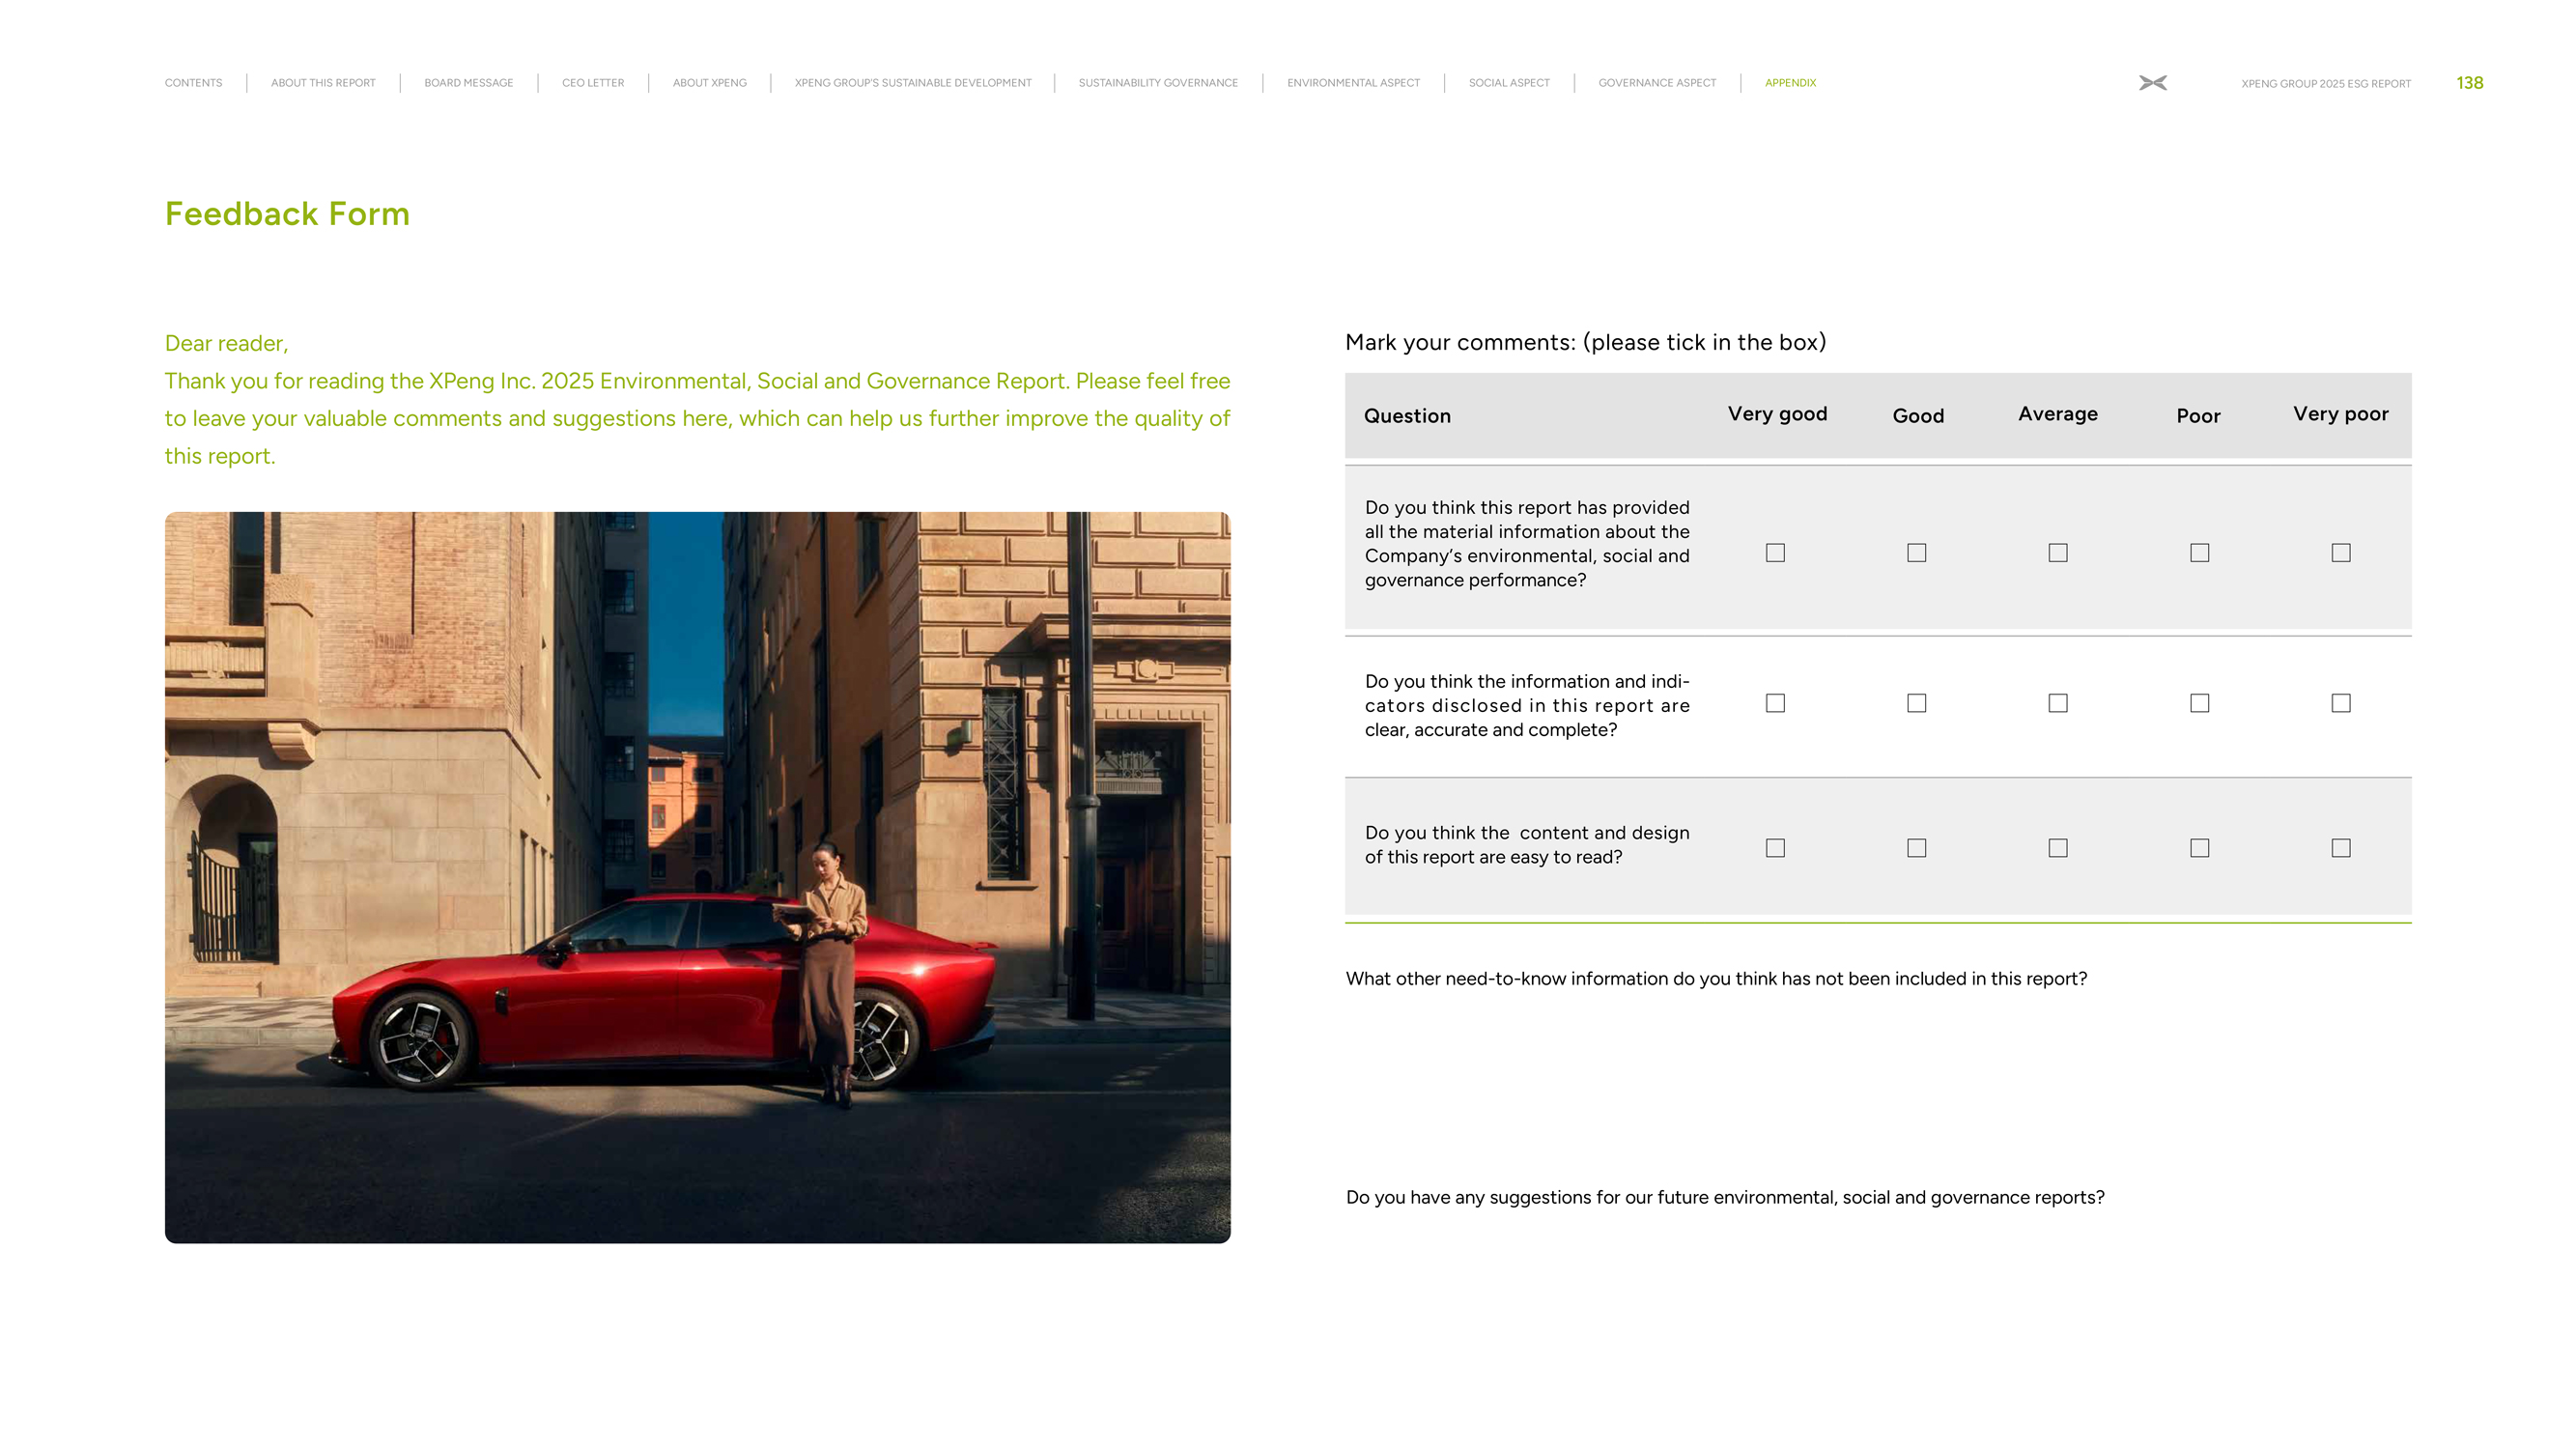Tick 'Good' for the clear, accurate and complete question
The width and height of the screenshot is (2576, 1449).
(x=1916, y=703)
